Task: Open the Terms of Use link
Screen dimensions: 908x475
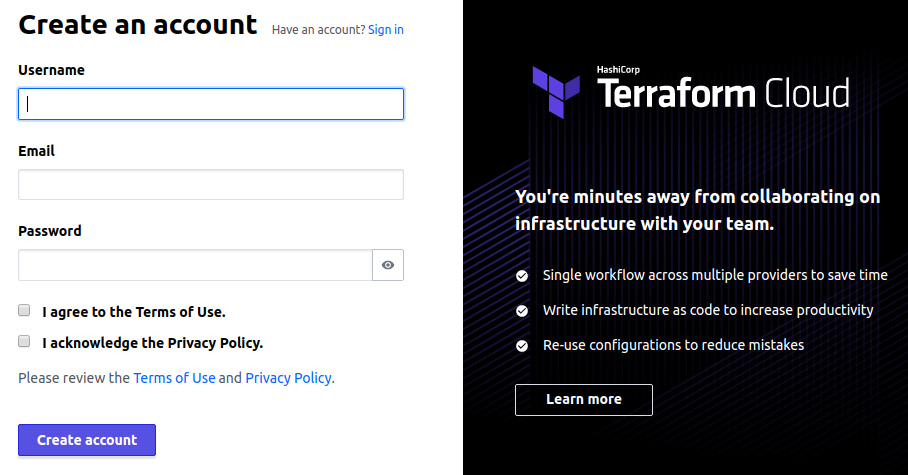Action: (174, 378)
